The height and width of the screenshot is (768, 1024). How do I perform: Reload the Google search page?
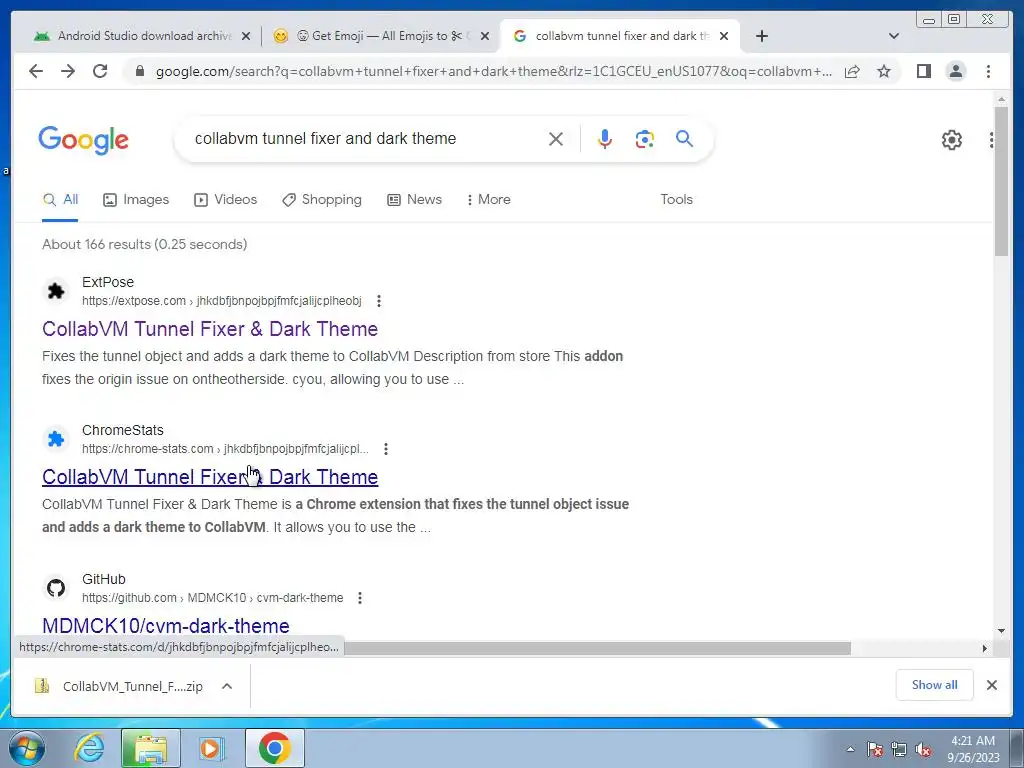(100, 71)
